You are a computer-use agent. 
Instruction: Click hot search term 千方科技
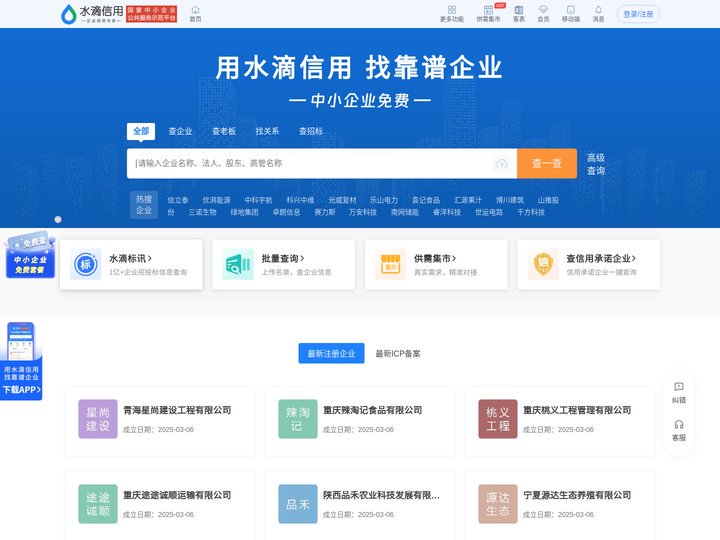coord(531,212)
